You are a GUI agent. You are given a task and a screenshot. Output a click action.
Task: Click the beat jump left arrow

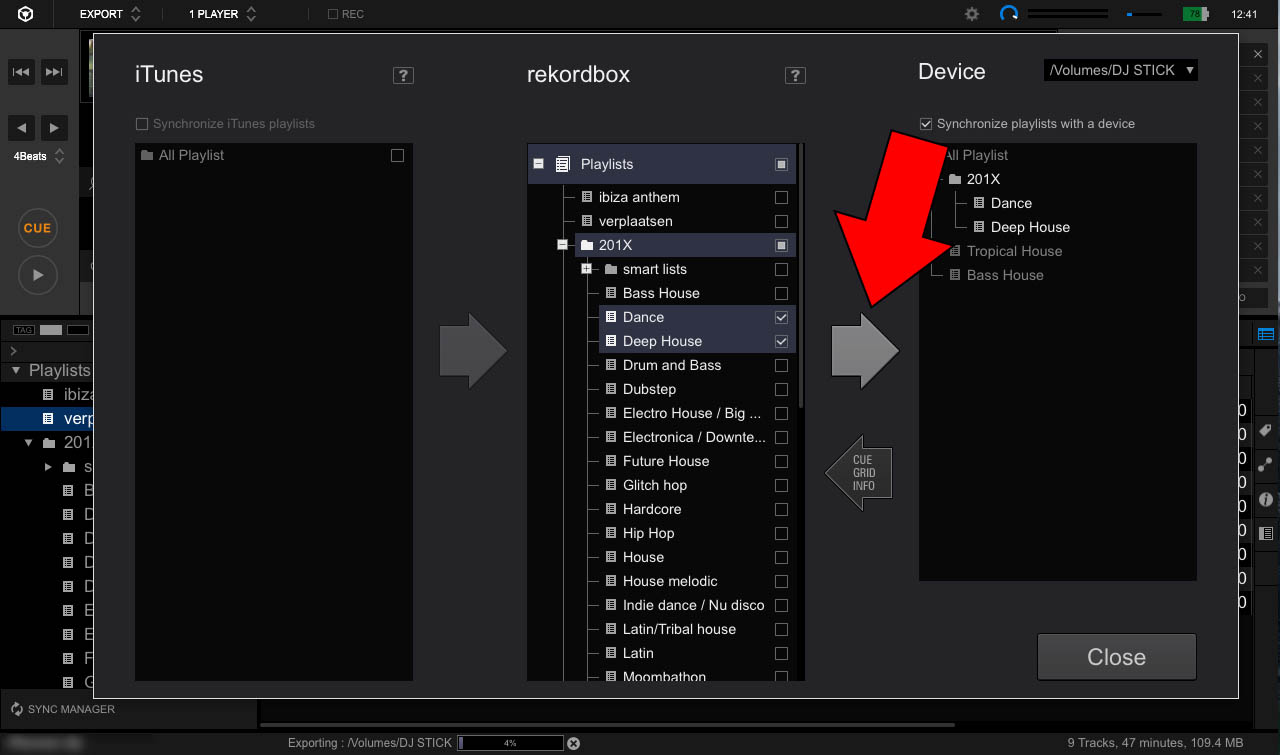pos(22,128)
